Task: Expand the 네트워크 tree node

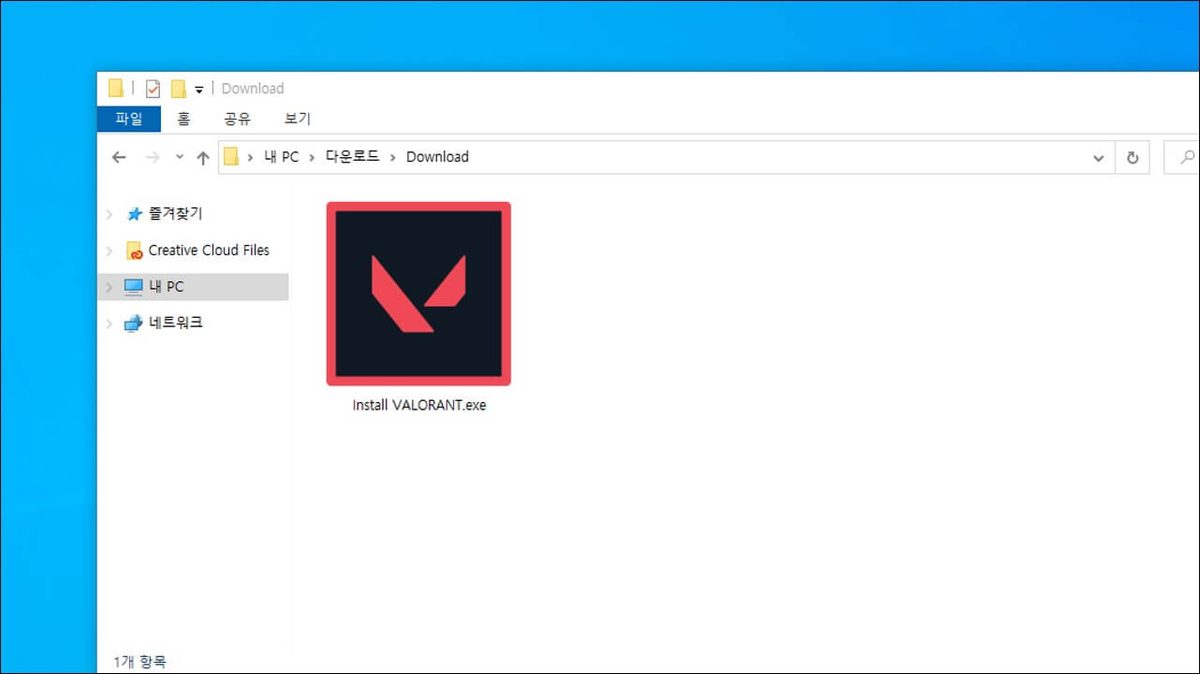Action: (110, 323)
